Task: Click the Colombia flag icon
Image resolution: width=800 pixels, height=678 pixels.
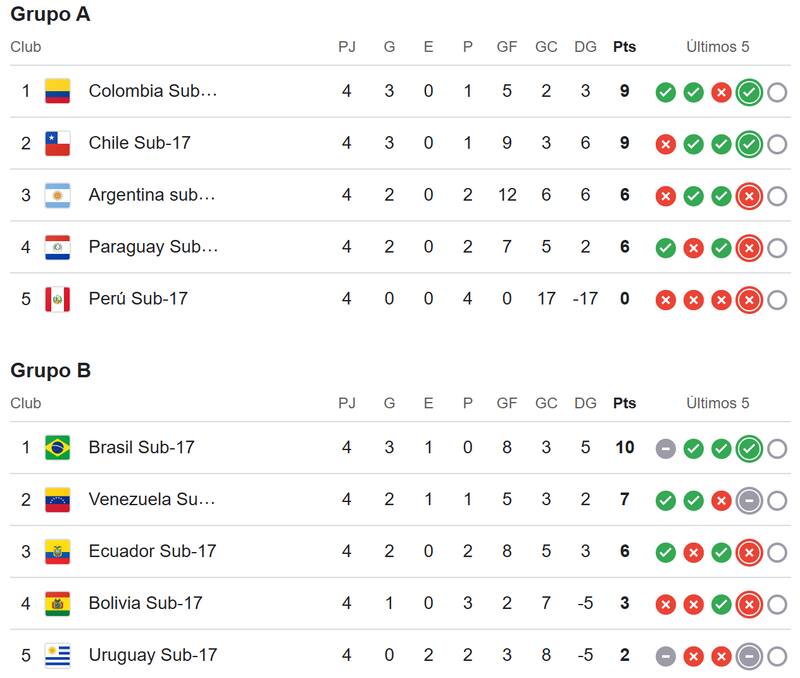Action: (58, 91)
